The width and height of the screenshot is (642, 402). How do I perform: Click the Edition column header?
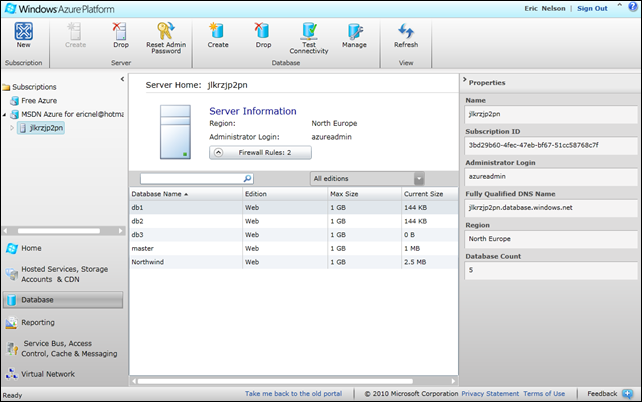click(x=285, y=194)
